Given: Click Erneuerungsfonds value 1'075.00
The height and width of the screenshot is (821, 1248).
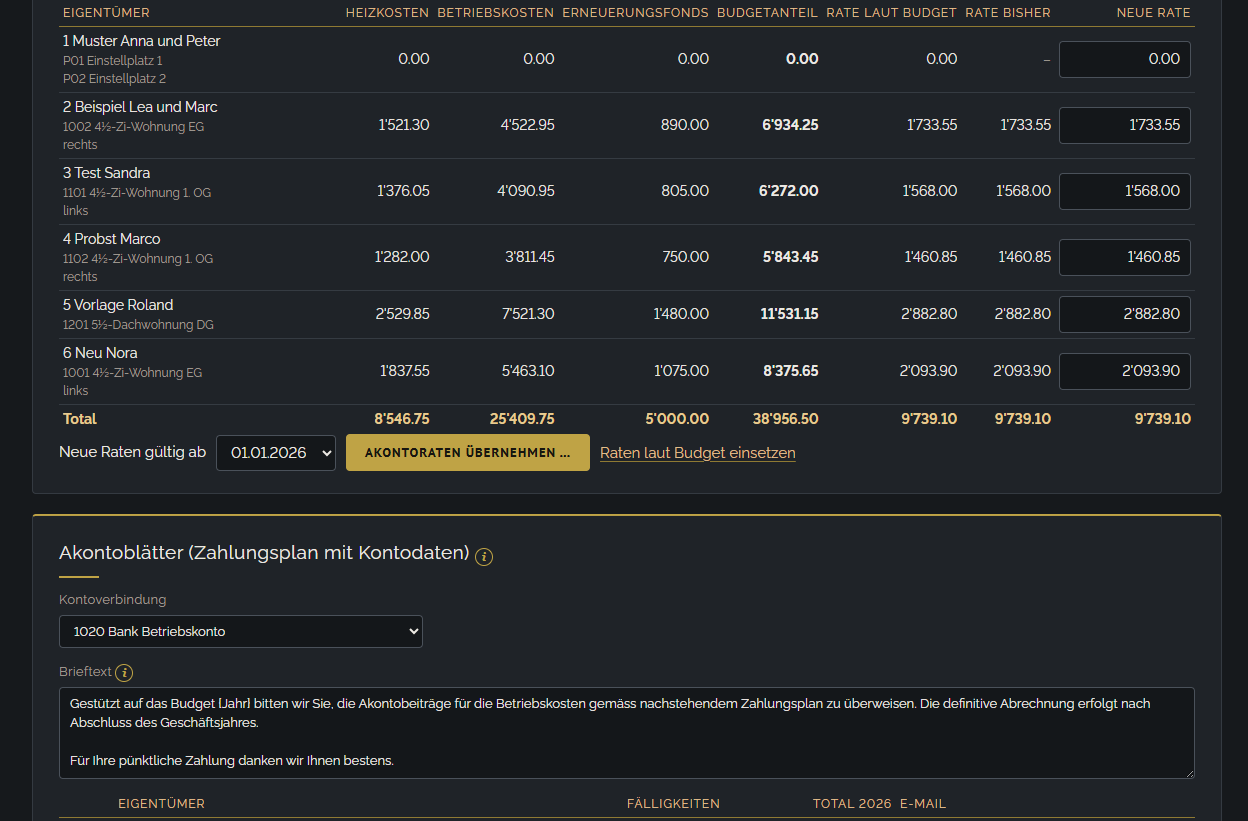Looking at the screenshot, I should [x=682, y=371].
